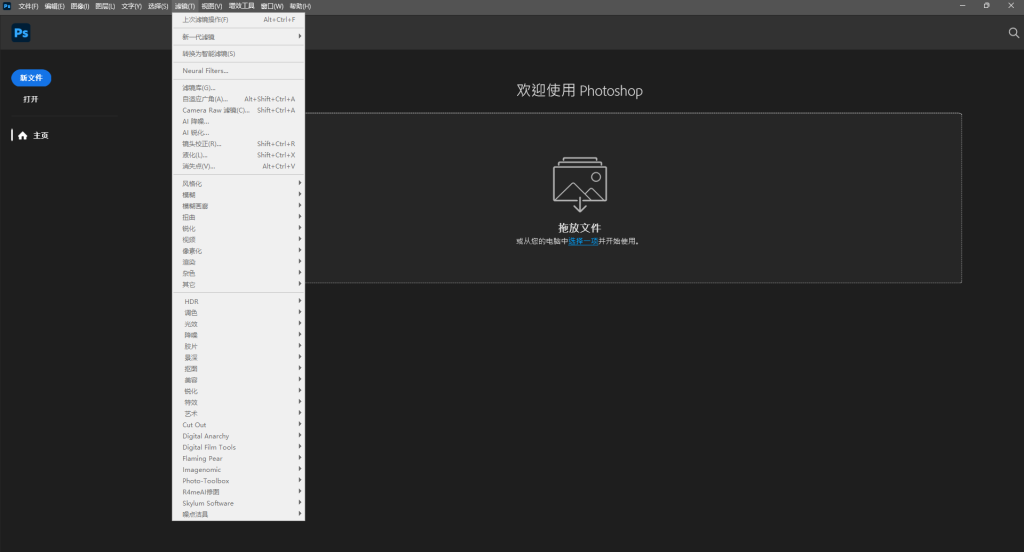Expand the 模糊画廊 submenu
1024x552 pixels.
click(238, 206)
